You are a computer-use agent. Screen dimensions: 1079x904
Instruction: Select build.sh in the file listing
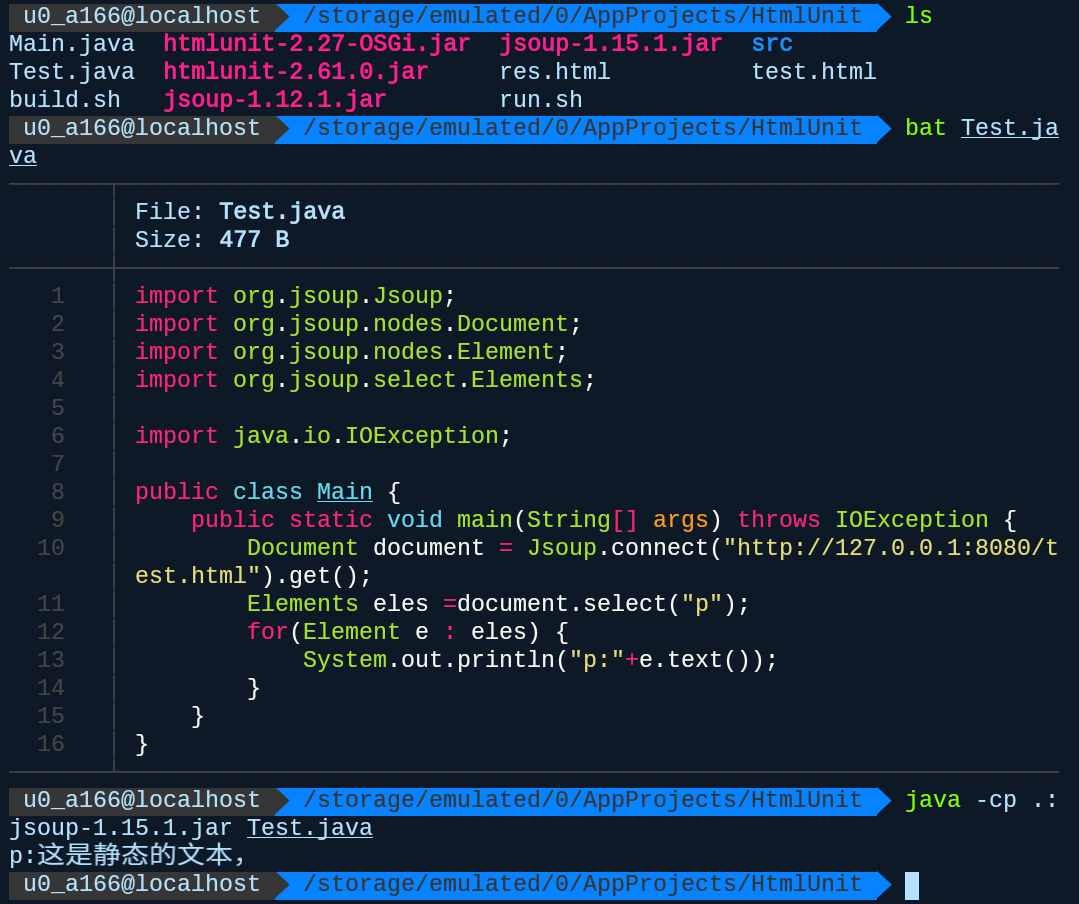click(64, 100)
